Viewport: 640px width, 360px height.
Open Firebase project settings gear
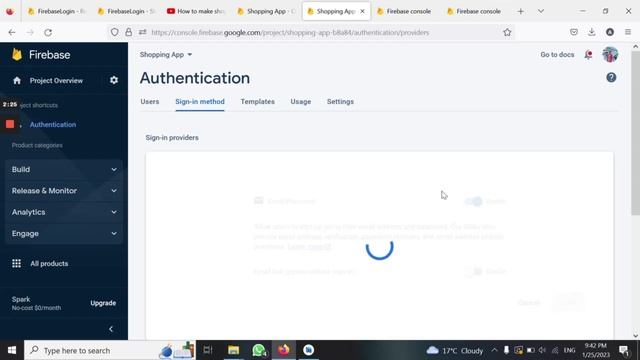[x=114, y=80]
